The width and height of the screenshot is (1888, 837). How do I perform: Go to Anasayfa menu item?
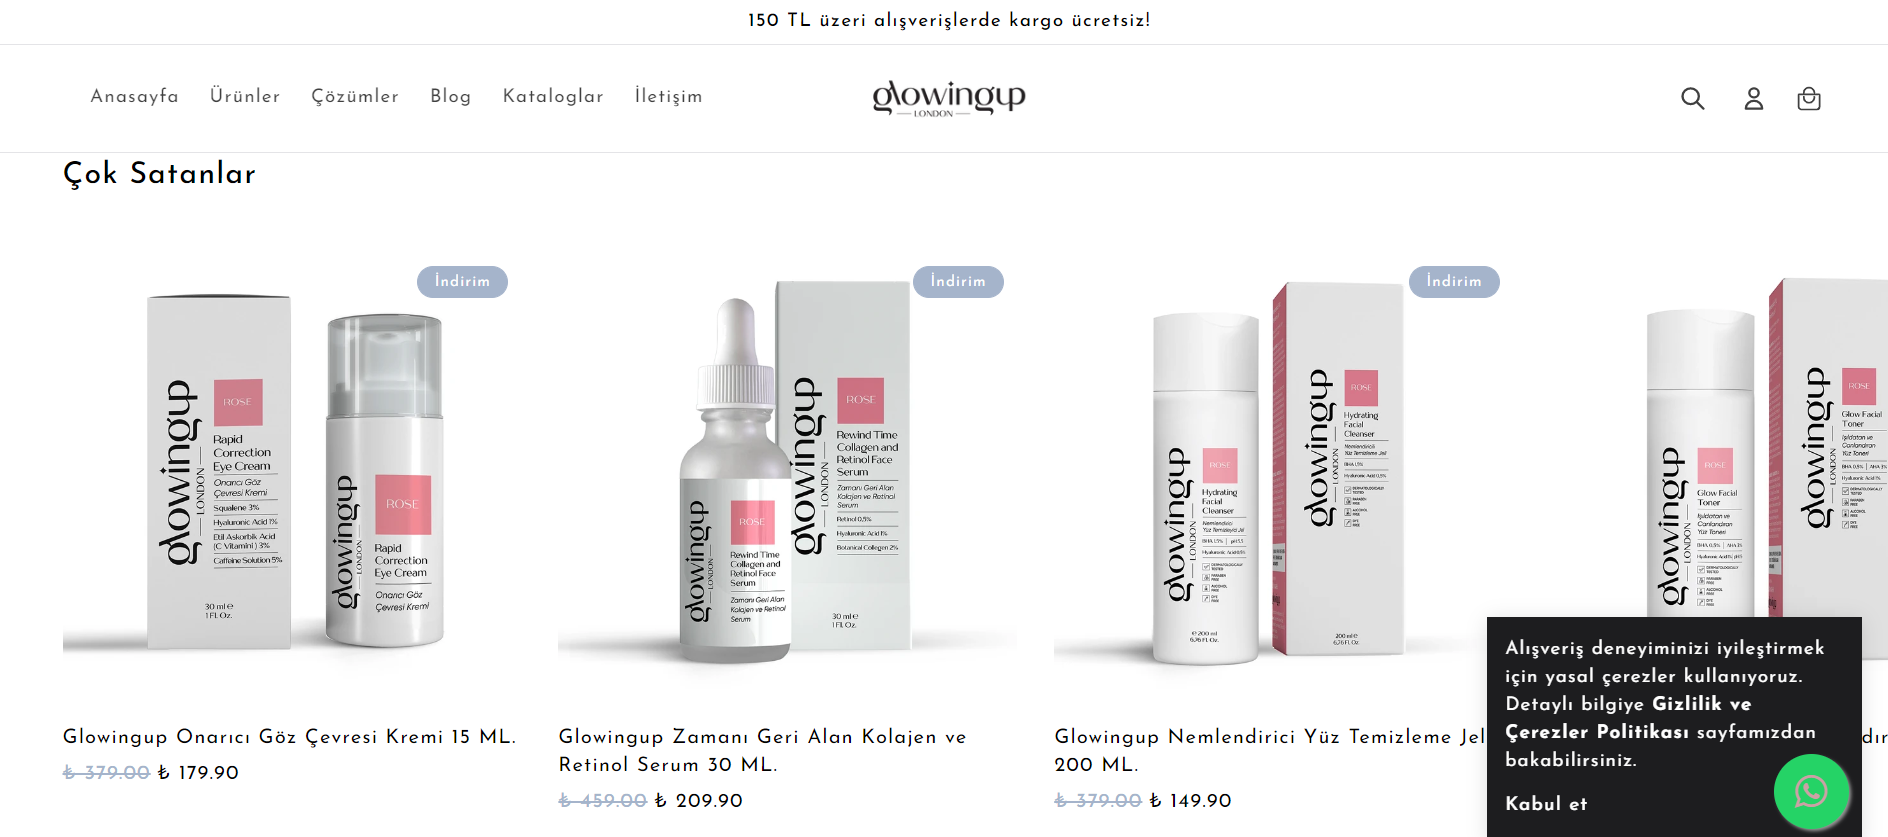[x=135, y=96]
